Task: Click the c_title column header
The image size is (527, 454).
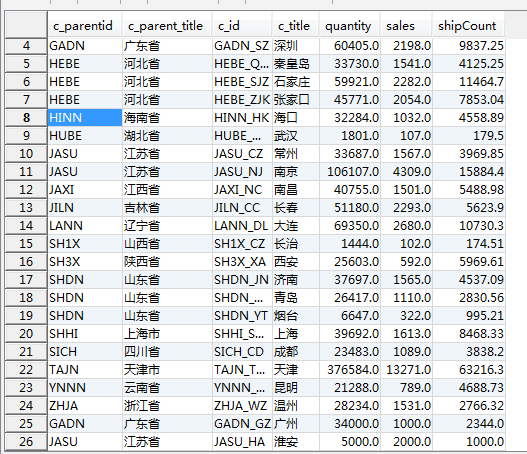Action: (x=295, y=25)
